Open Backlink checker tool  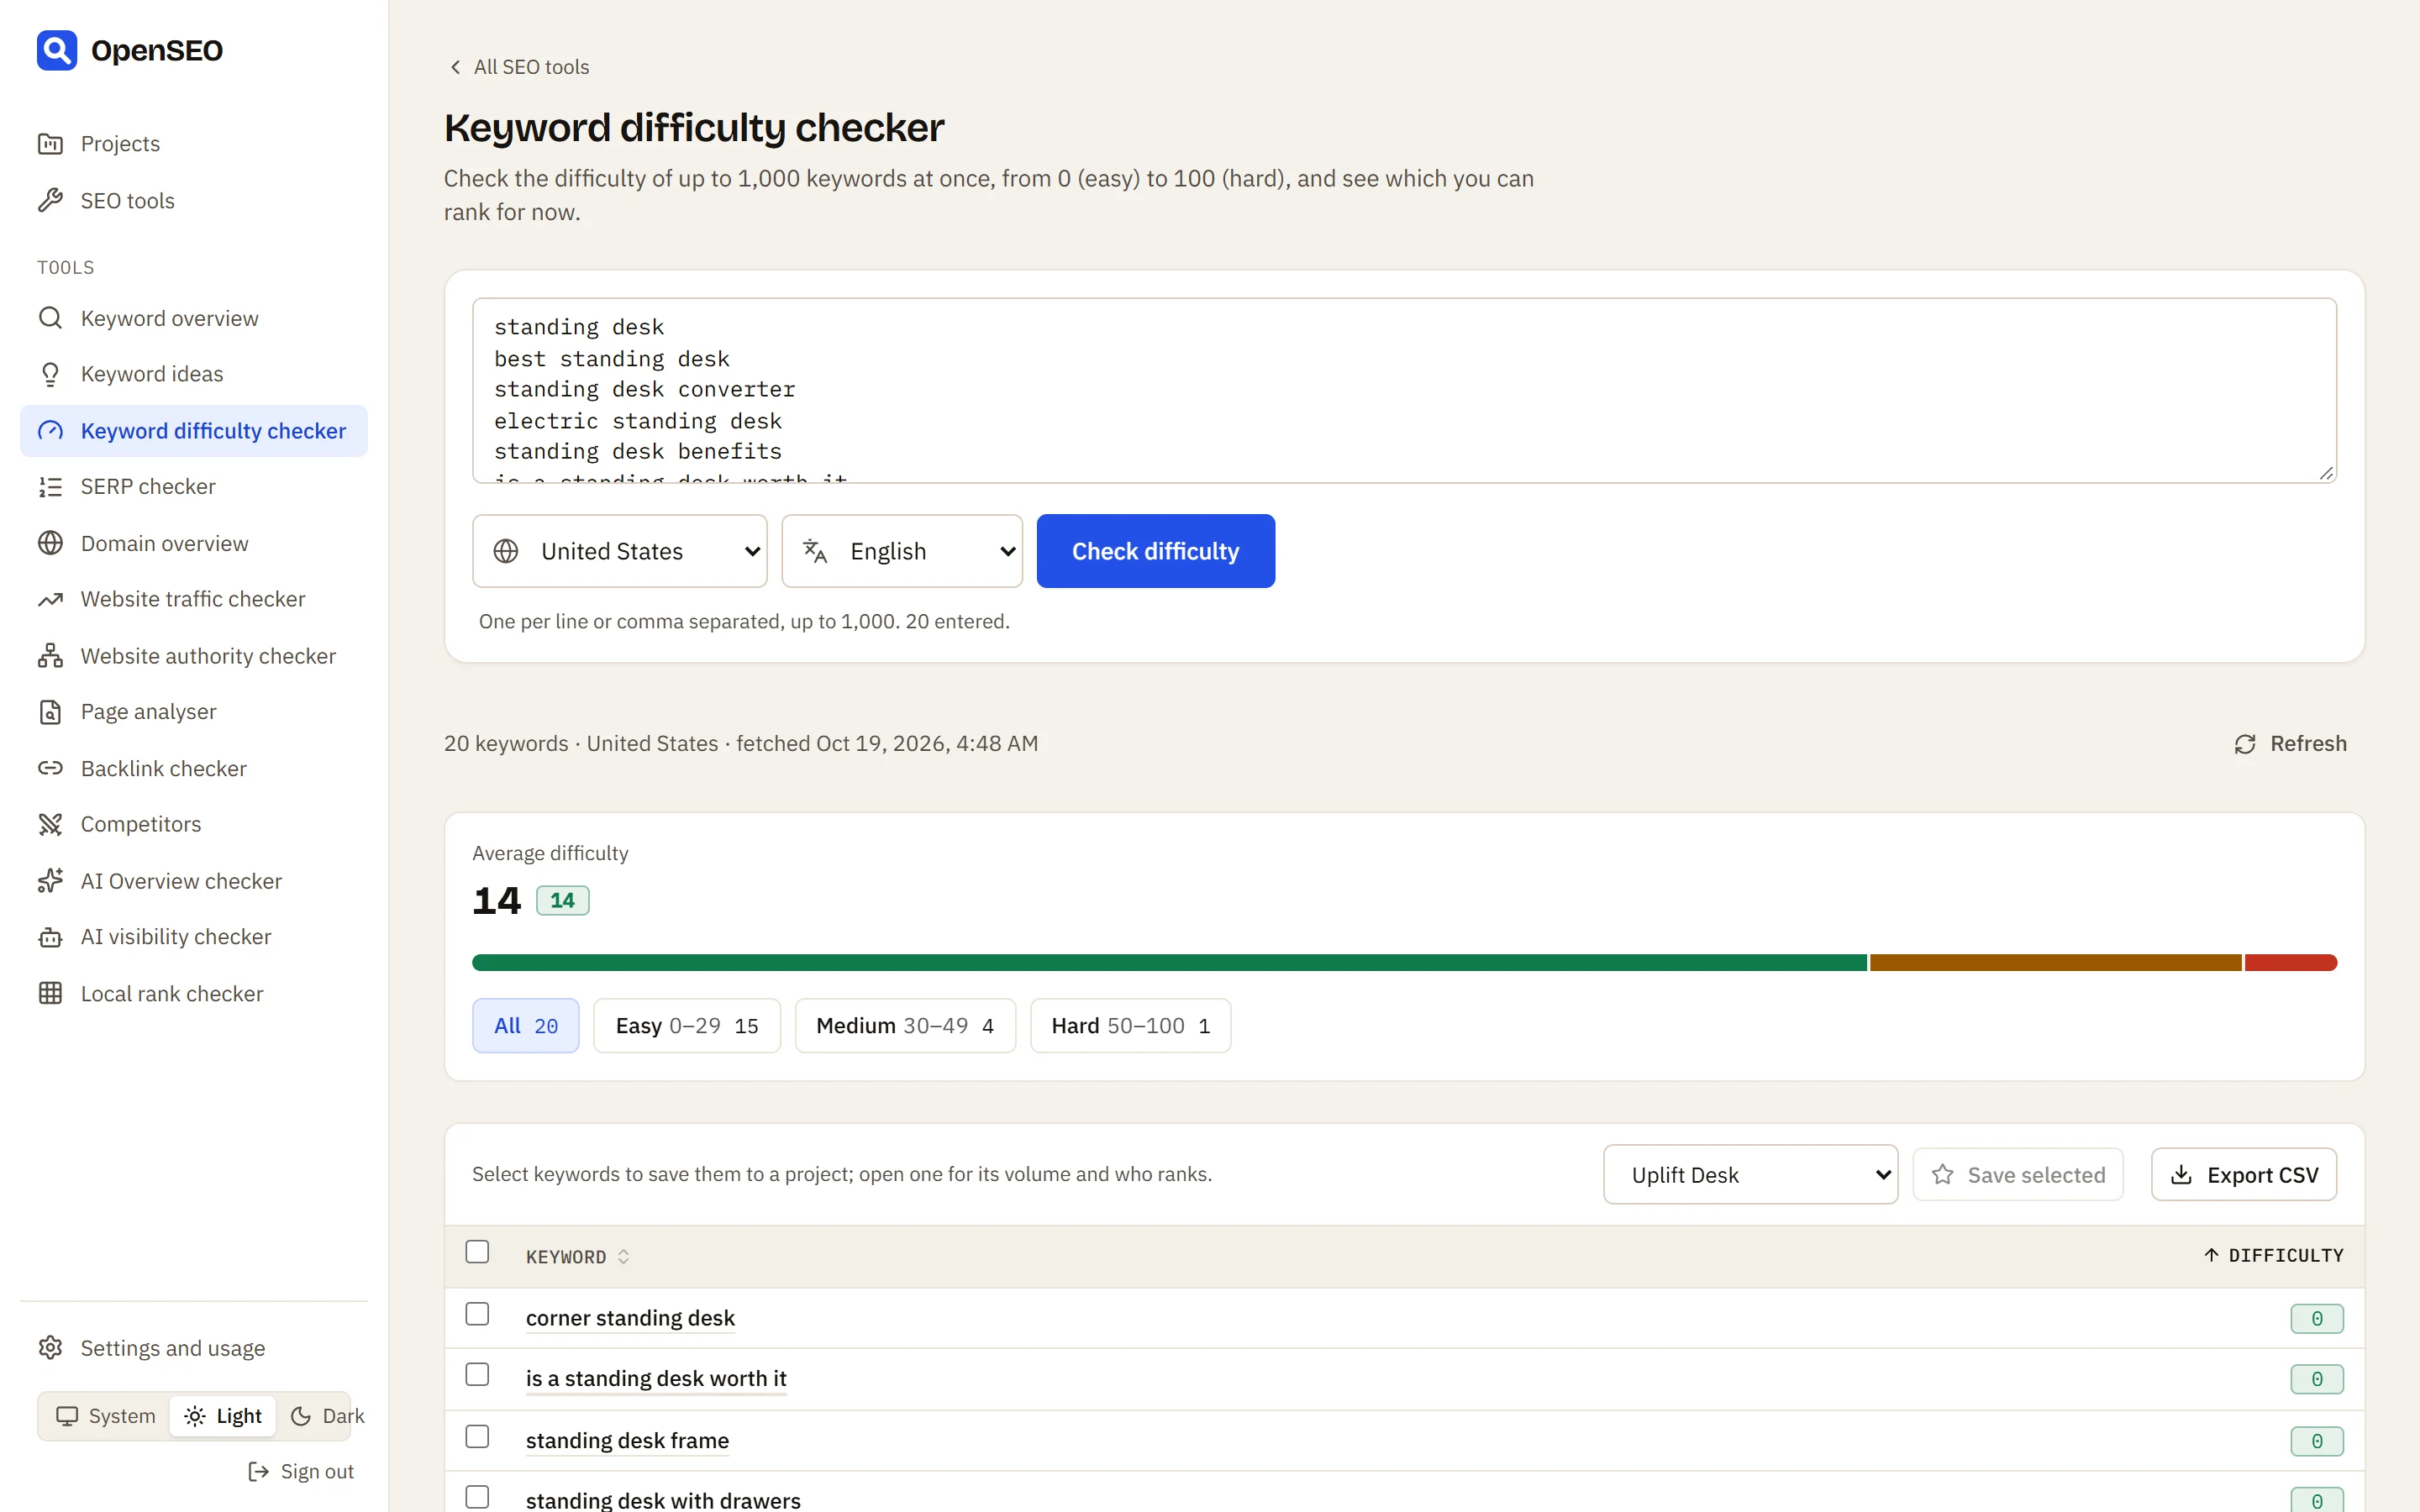pos(194,768)
